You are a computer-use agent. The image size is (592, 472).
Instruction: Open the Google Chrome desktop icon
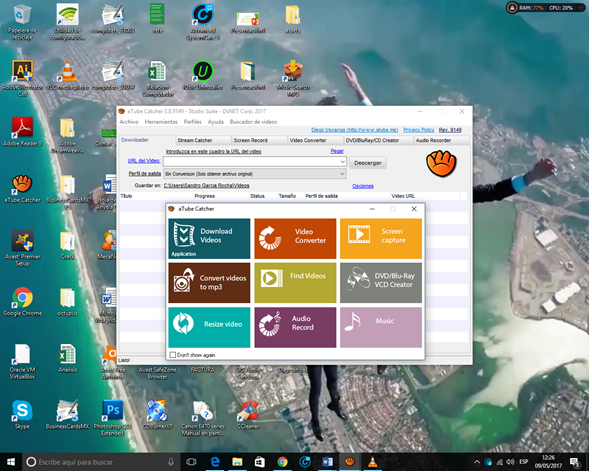coord(22,302)
